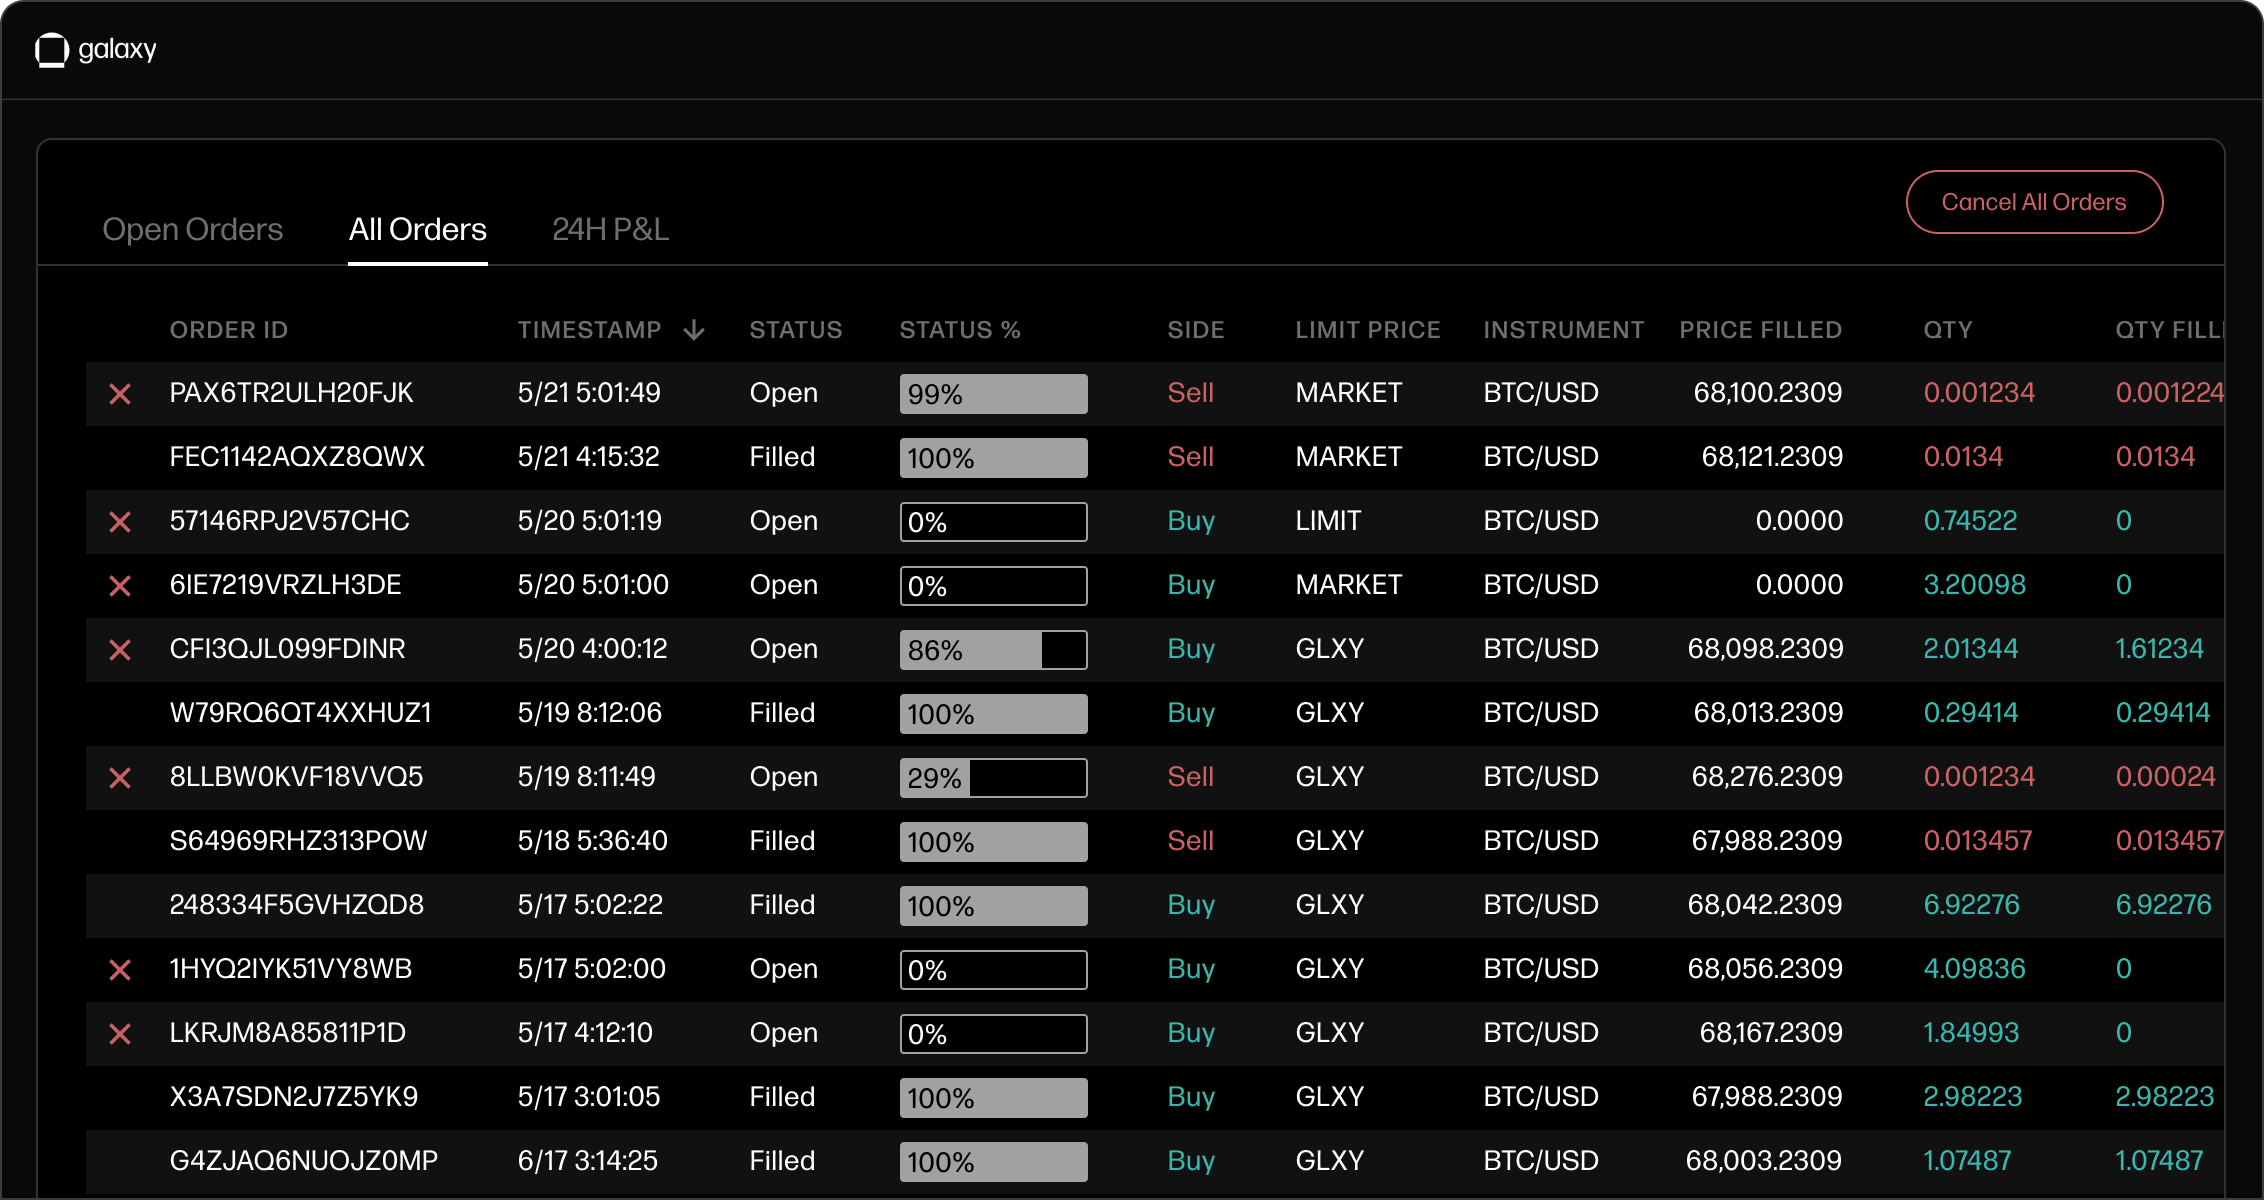The image size is (2264, 1200).
Task: Click the 29% progress bar for 8LLBW0KVF18VVQ5
Action: pyautogui.click(x=994, y=778)
